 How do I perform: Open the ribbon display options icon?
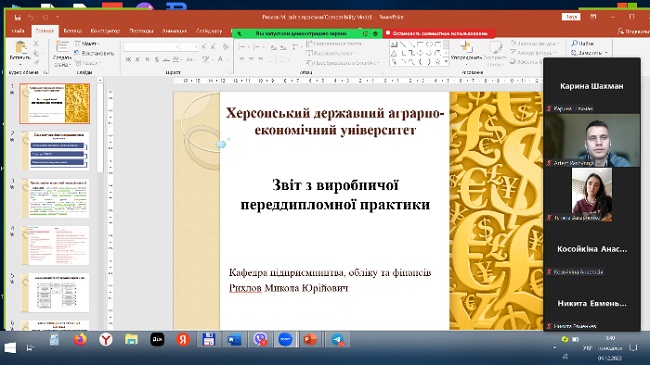click(x=593, y=17)
